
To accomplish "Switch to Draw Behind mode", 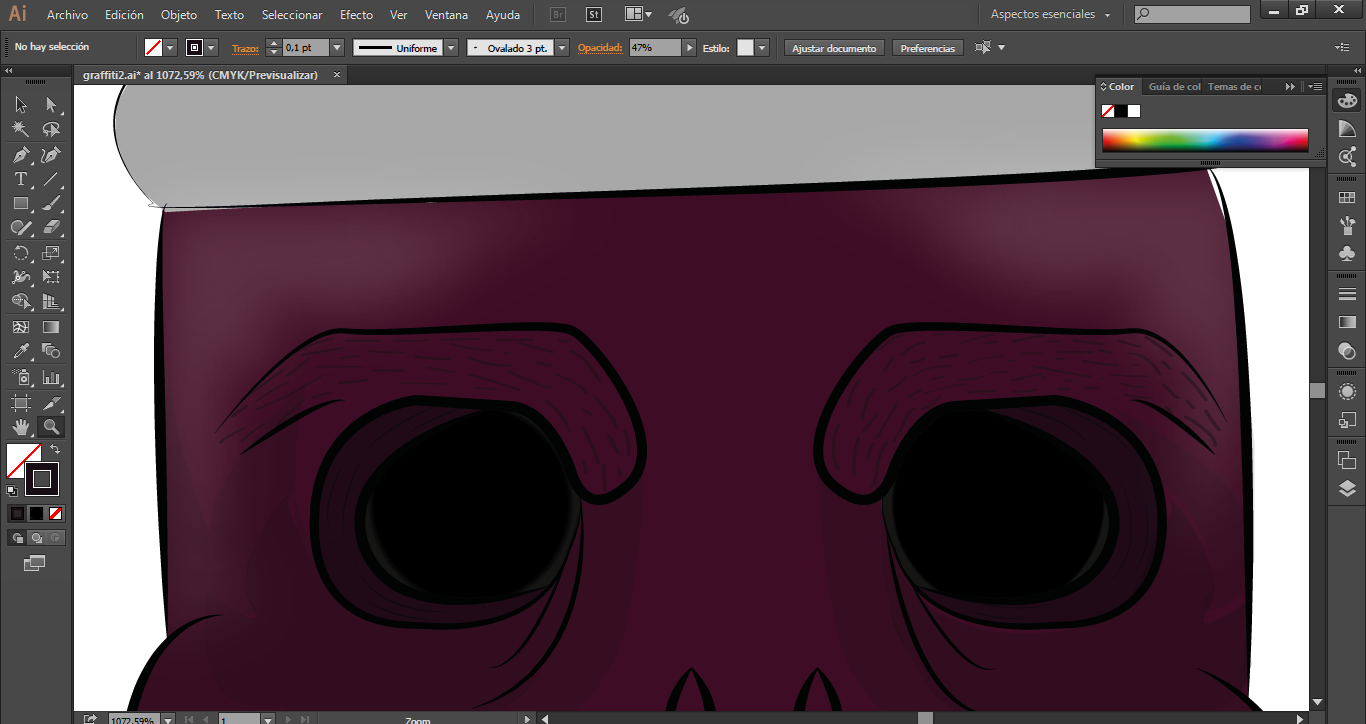I will coord(36,538).
